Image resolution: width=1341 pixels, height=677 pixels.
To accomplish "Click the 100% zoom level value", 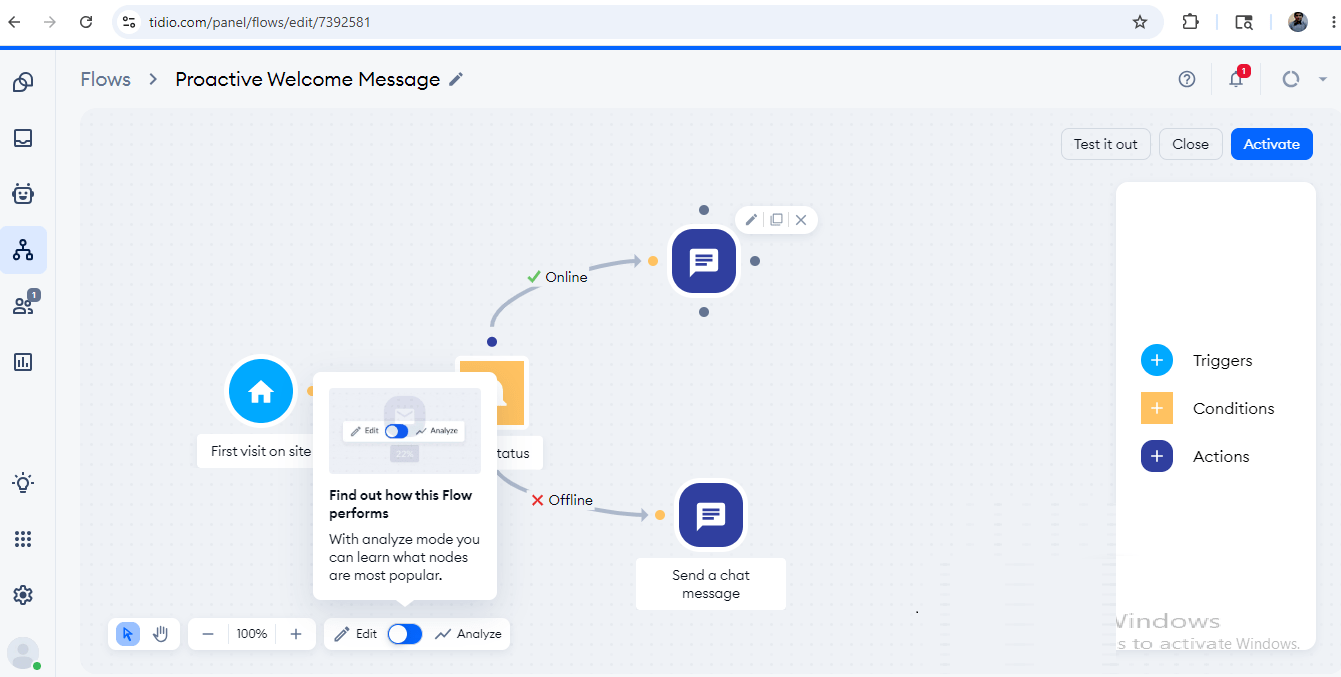I will pos(252,634).
